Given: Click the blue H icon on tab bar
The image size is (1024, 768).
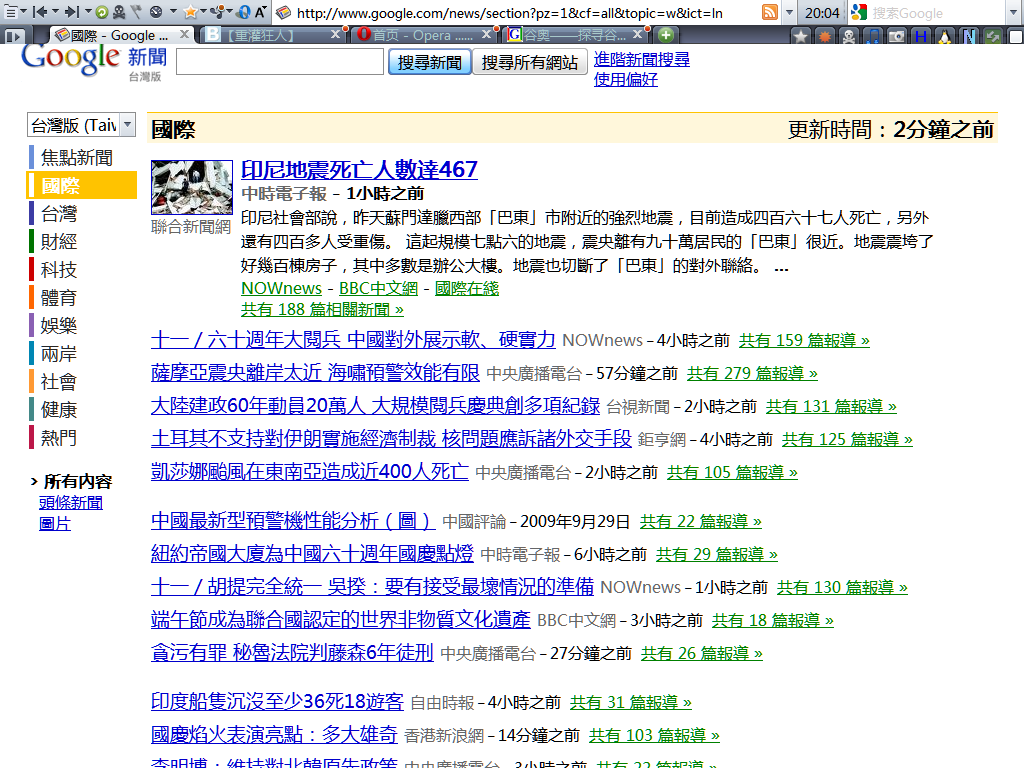Looking at the screenshot, I should tap(921, 37).
